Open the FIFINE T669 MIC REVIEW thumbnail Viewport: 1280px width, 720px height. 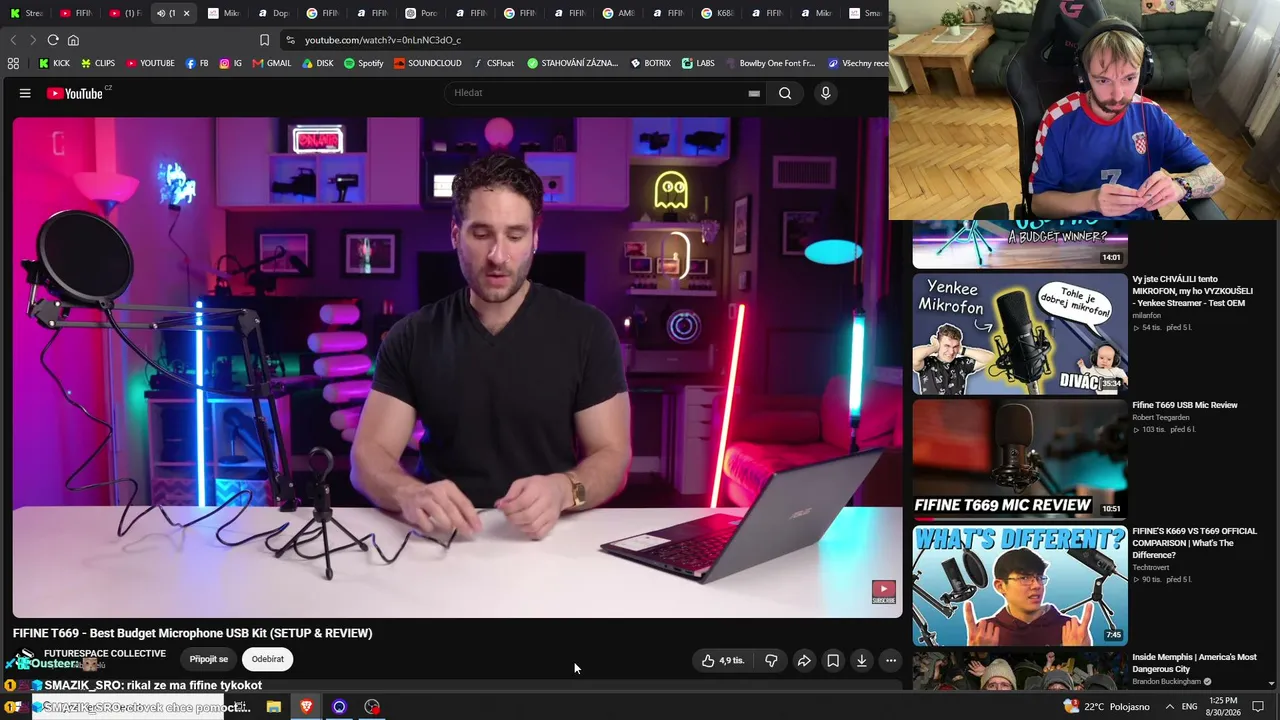[1020, 459]
